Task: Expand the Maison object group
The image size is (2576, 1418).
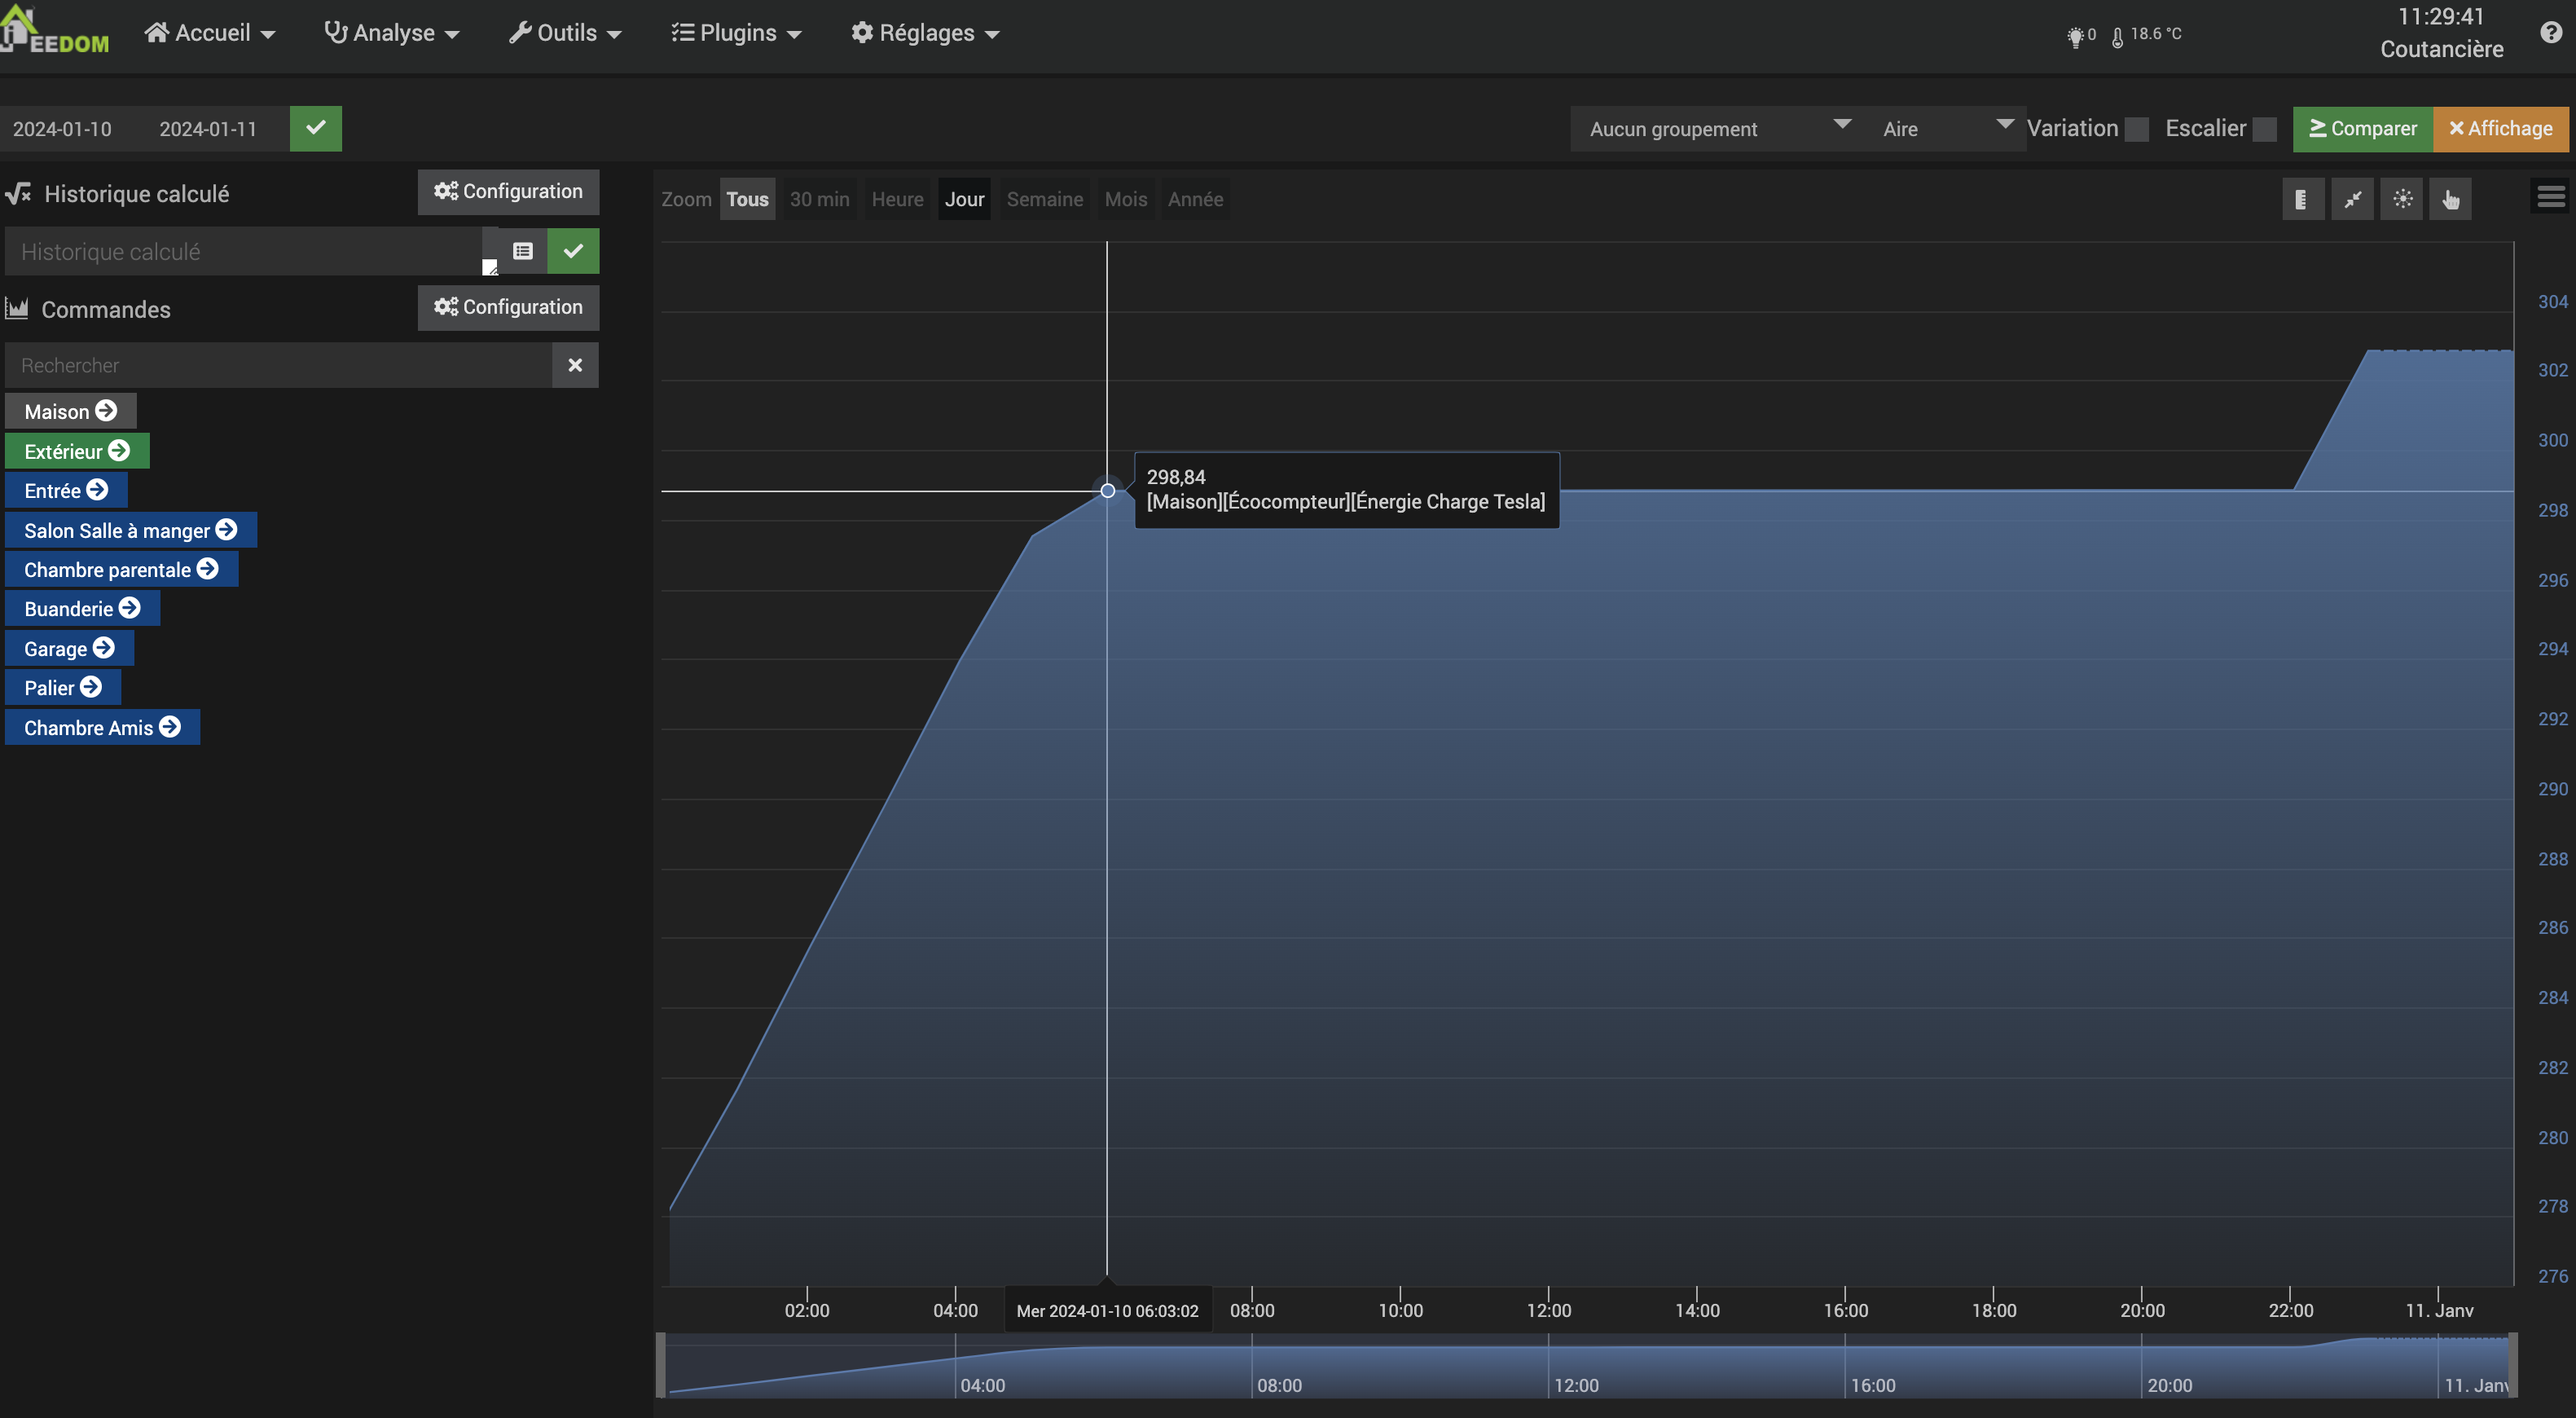Action: click(70, 411)
